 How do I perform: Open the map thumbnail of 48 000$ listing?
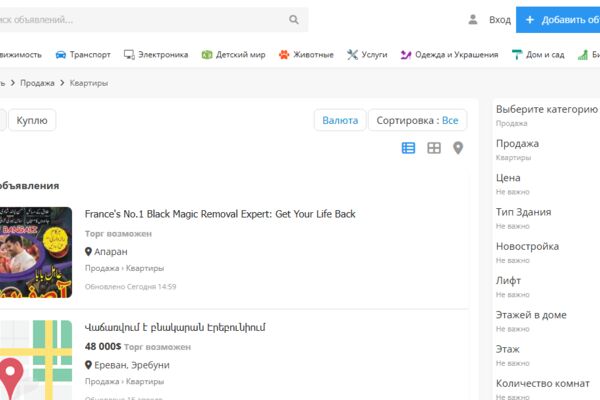click(36, 360)
